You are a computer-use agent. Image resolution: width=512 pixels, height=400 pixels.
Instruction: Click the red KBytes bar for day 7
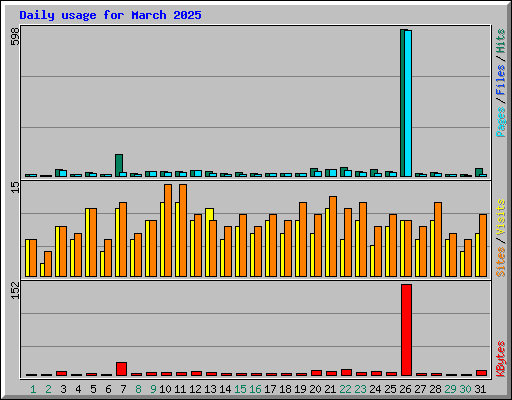(x=121, y=369)
